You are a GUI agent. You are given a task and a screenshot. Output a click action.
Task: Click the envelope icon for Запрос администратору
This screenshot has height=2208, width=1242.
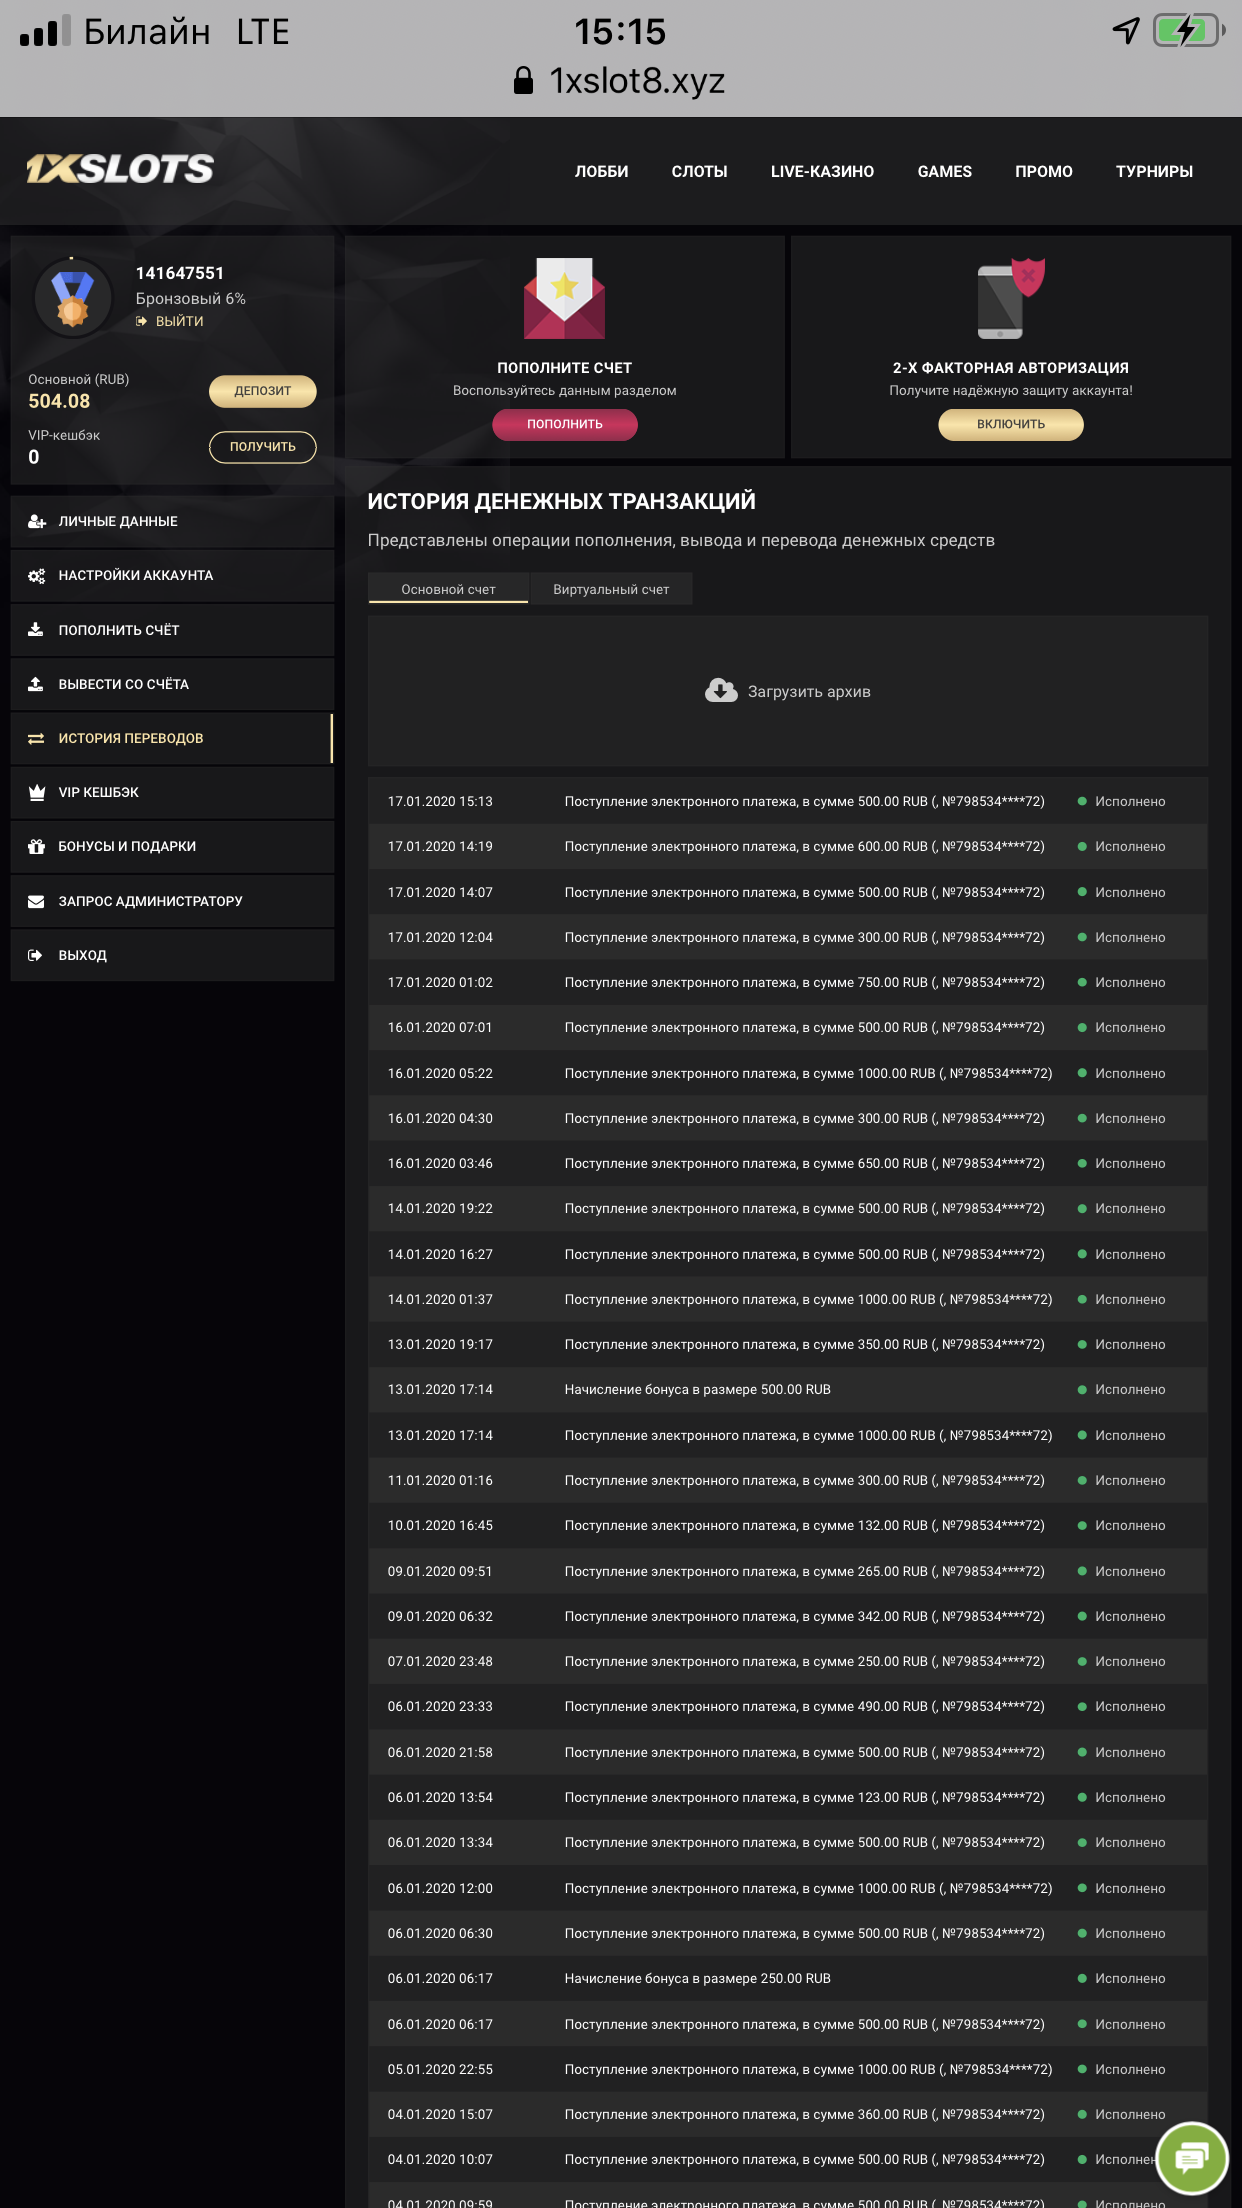37,901
